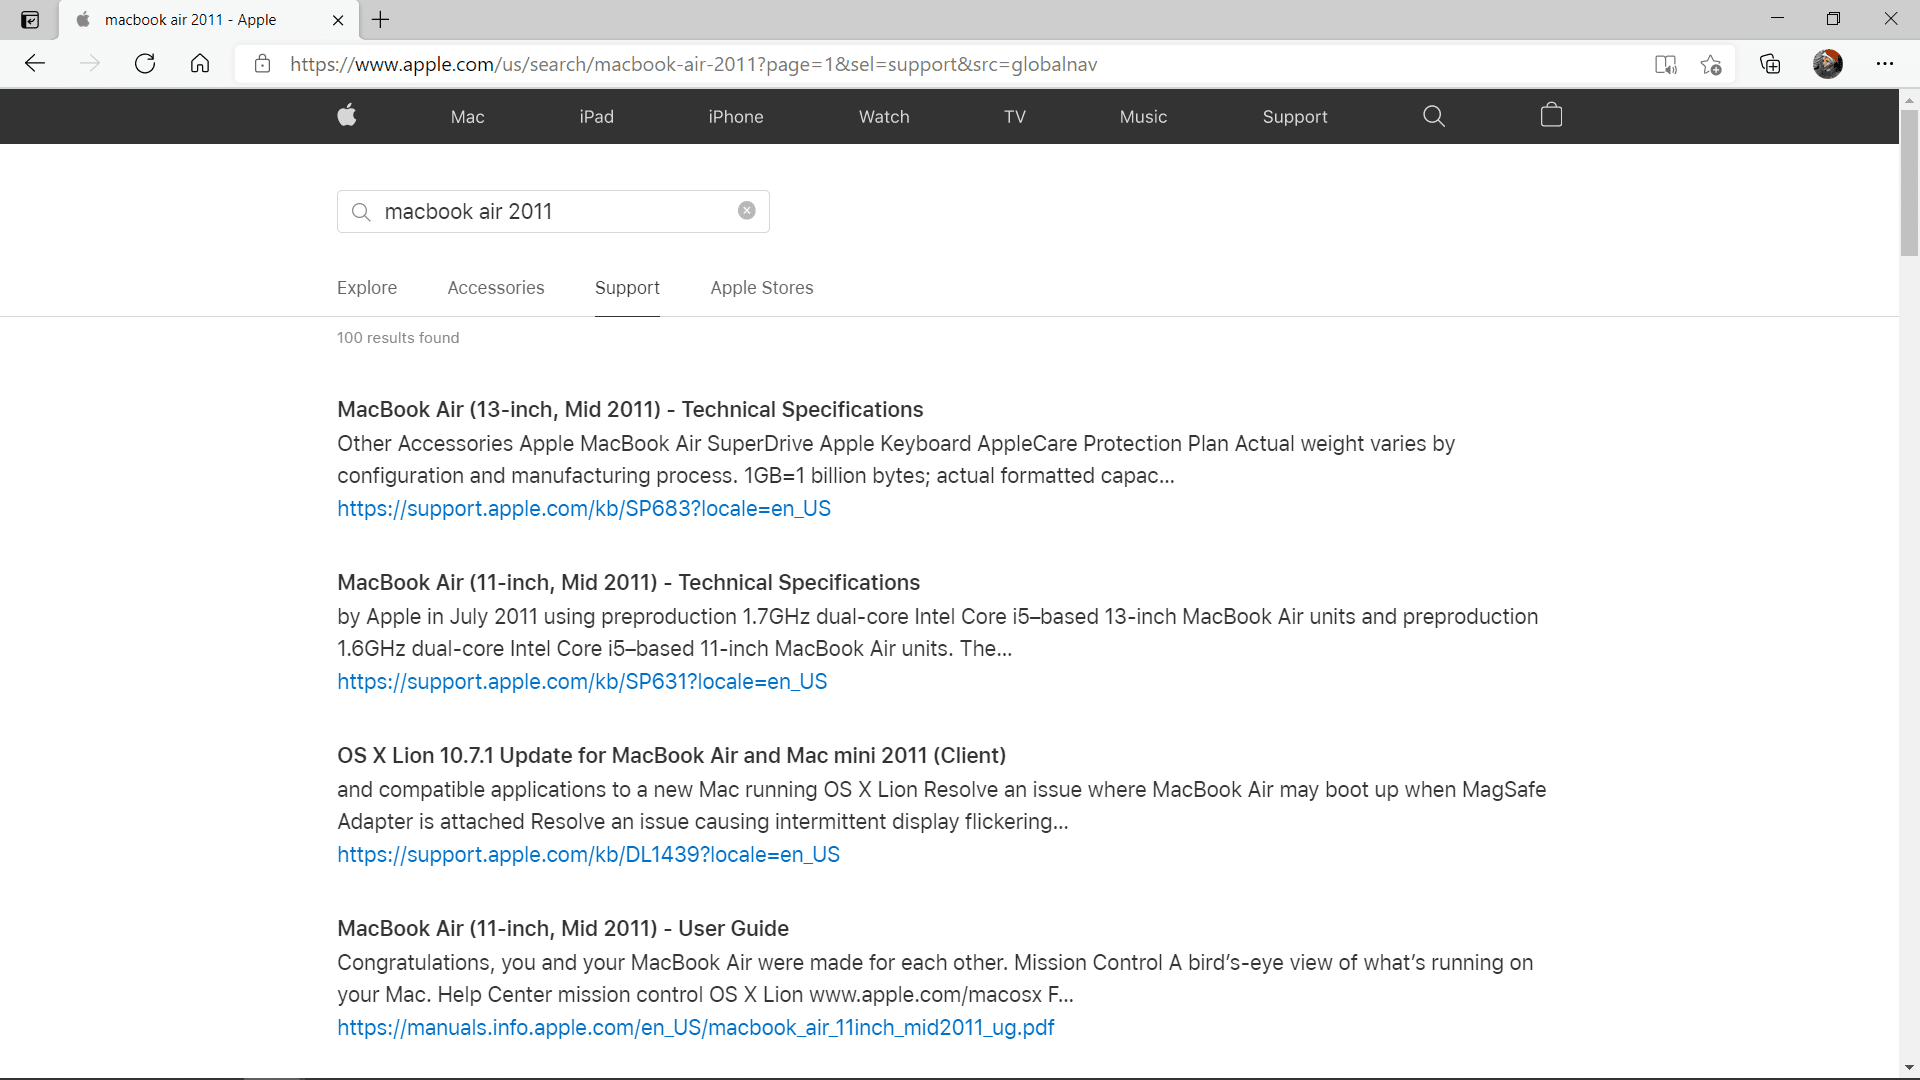Switch to the Accessories results tab
The width and height of the screenshot is (1920, 1080).
click(x=496, y=288)
